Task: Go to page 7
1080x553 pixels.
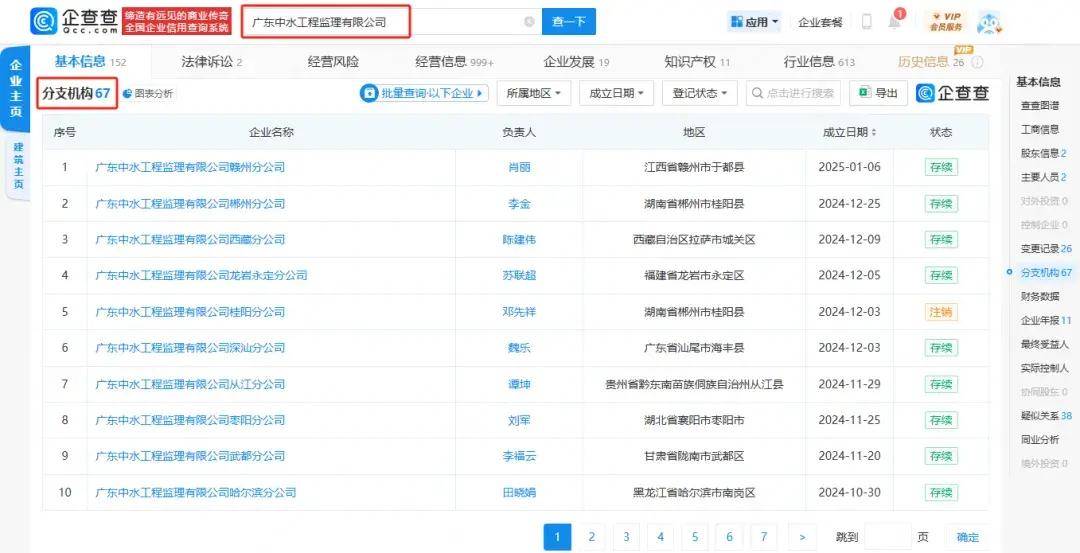Action: pos(764,536)
